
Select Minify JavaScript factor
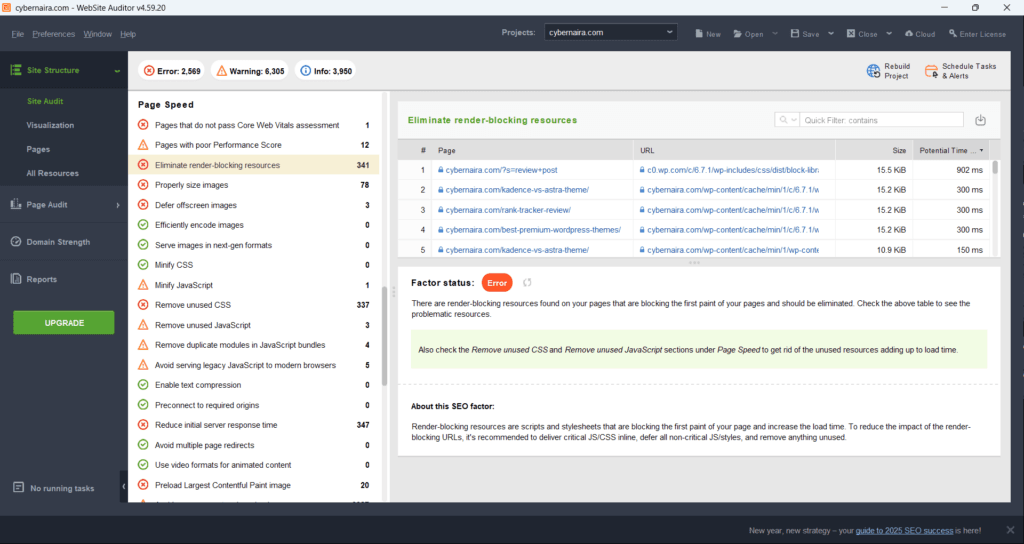(253, 285)
